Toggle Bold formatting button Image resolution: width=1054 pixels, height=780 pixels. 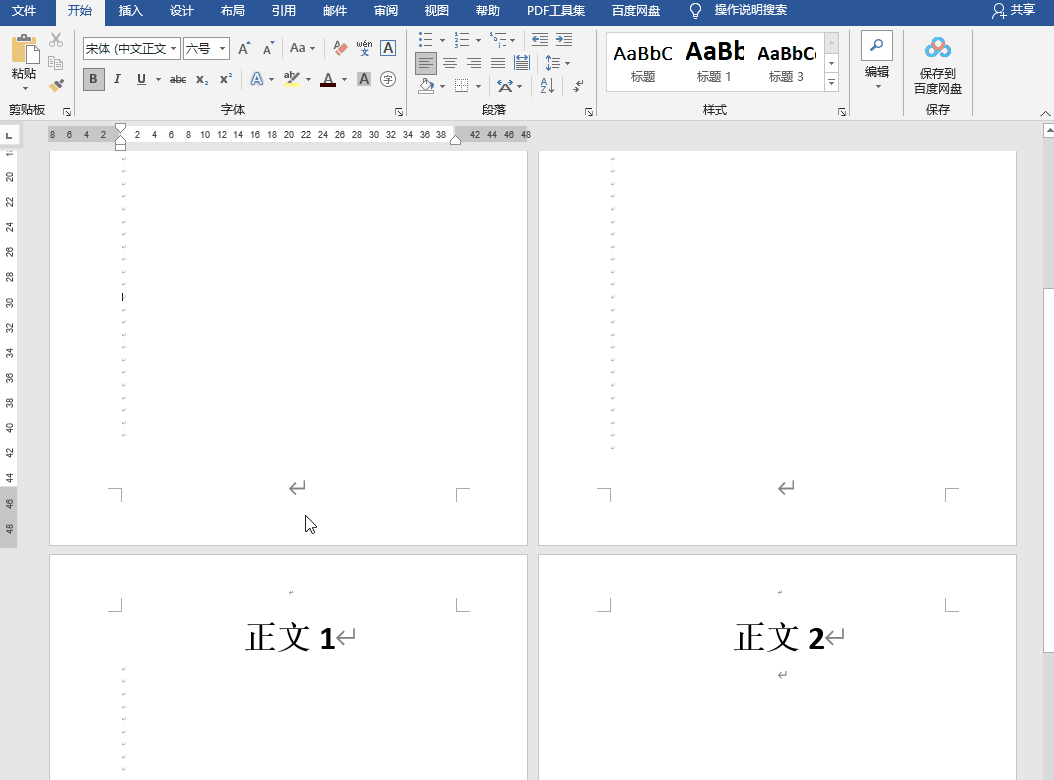coord(93,79)
